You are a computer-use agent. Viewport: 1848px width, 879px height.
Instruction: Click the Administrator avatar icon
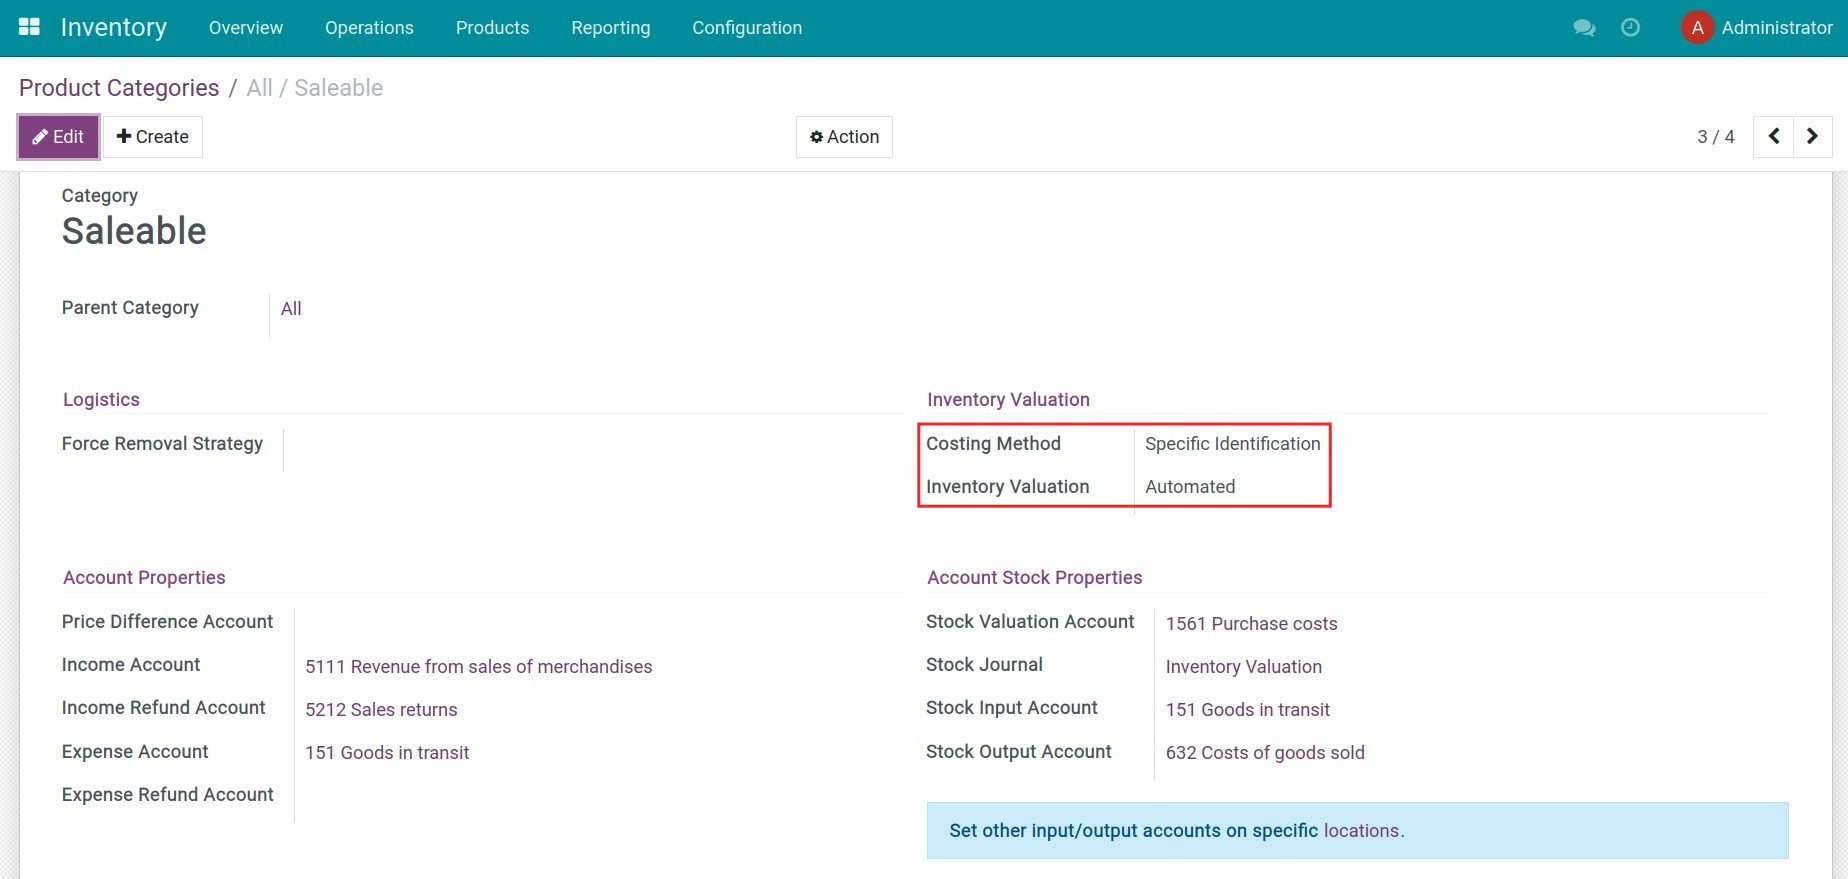tap(1697, 28)
